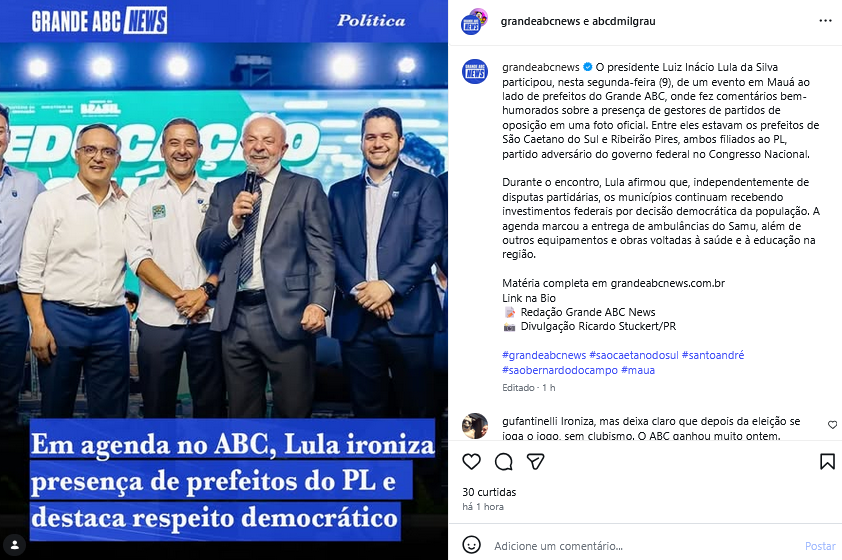Open abcdmilgrau profile from header
842x560 pixels.
point(624,21)
